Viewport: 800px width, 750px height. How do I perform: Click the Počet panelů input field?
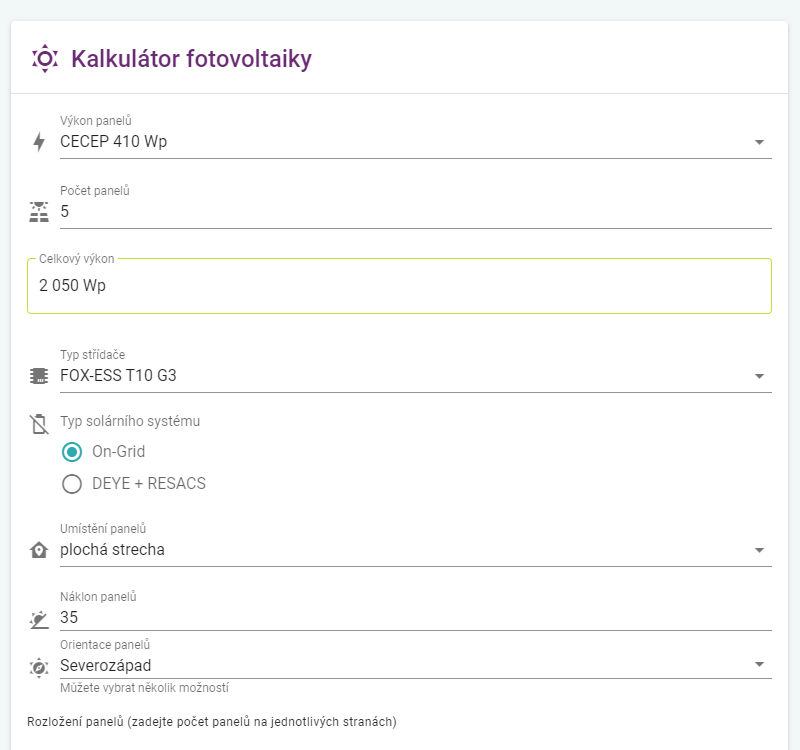400,212
